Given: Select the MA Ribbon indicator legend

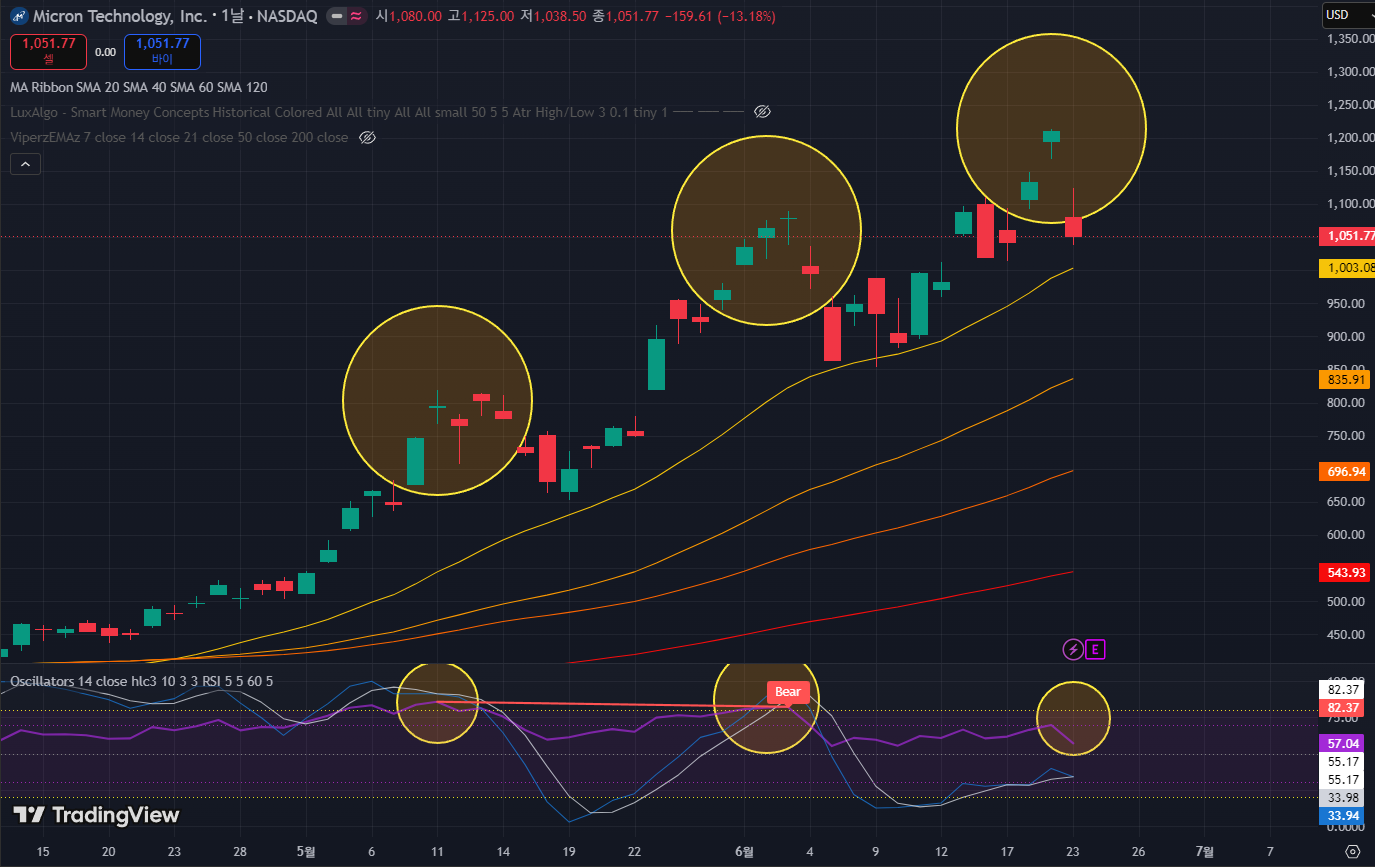Looking at the screenshot, I should click(138, 87).
